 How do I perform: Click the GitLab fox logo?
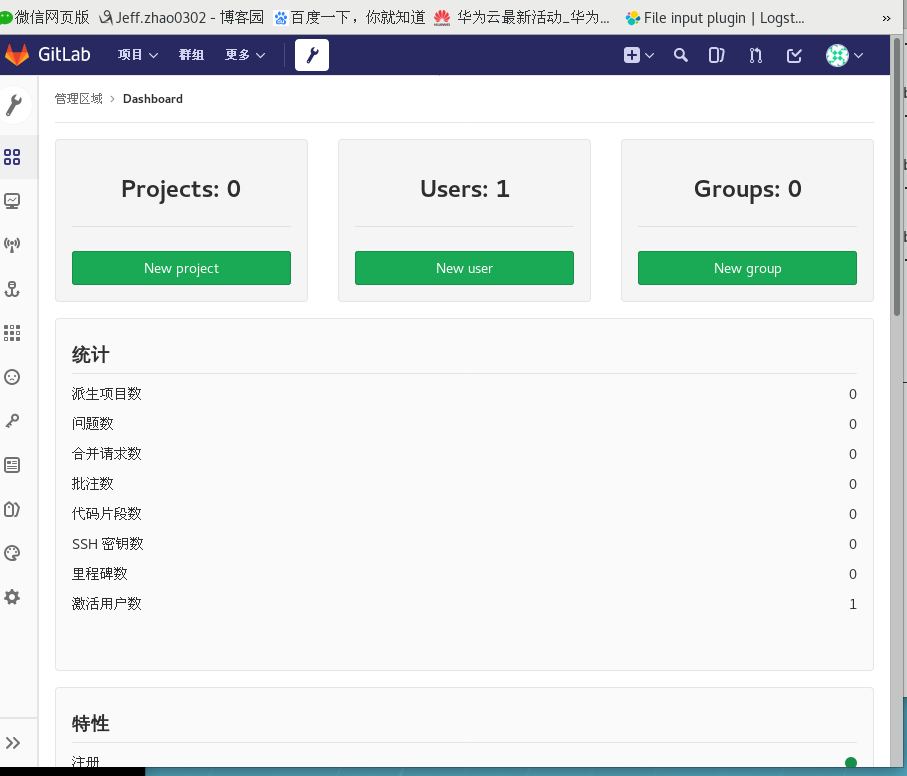pos(17,55)
